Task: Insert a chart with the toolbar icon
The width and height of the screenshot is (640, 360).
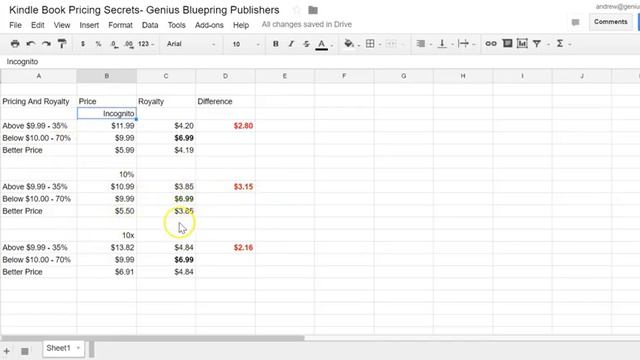Action: [x=522, y=43]
